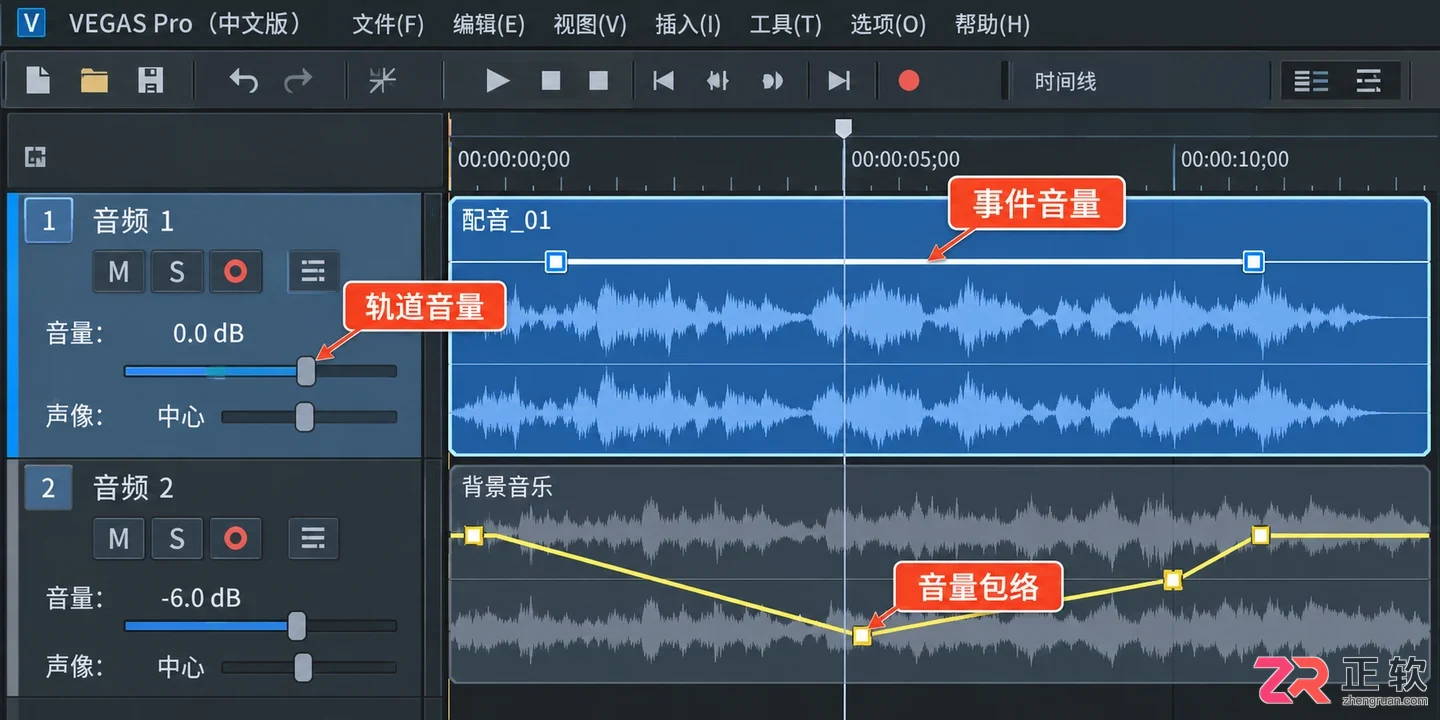This screenshot has width=1440, height=720.
Task: Jump to the start of the project
Action: point(663,80)
